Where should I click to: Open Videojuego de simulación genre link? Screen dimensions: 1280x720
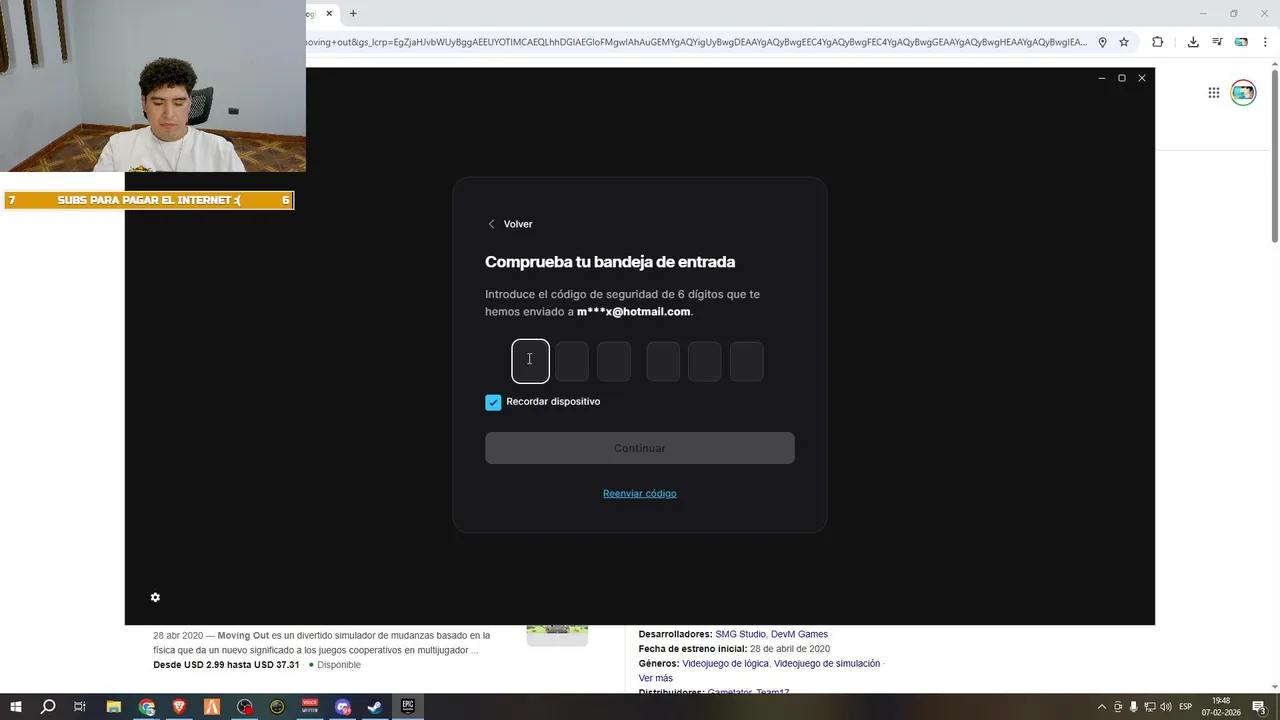coord(827,663)
